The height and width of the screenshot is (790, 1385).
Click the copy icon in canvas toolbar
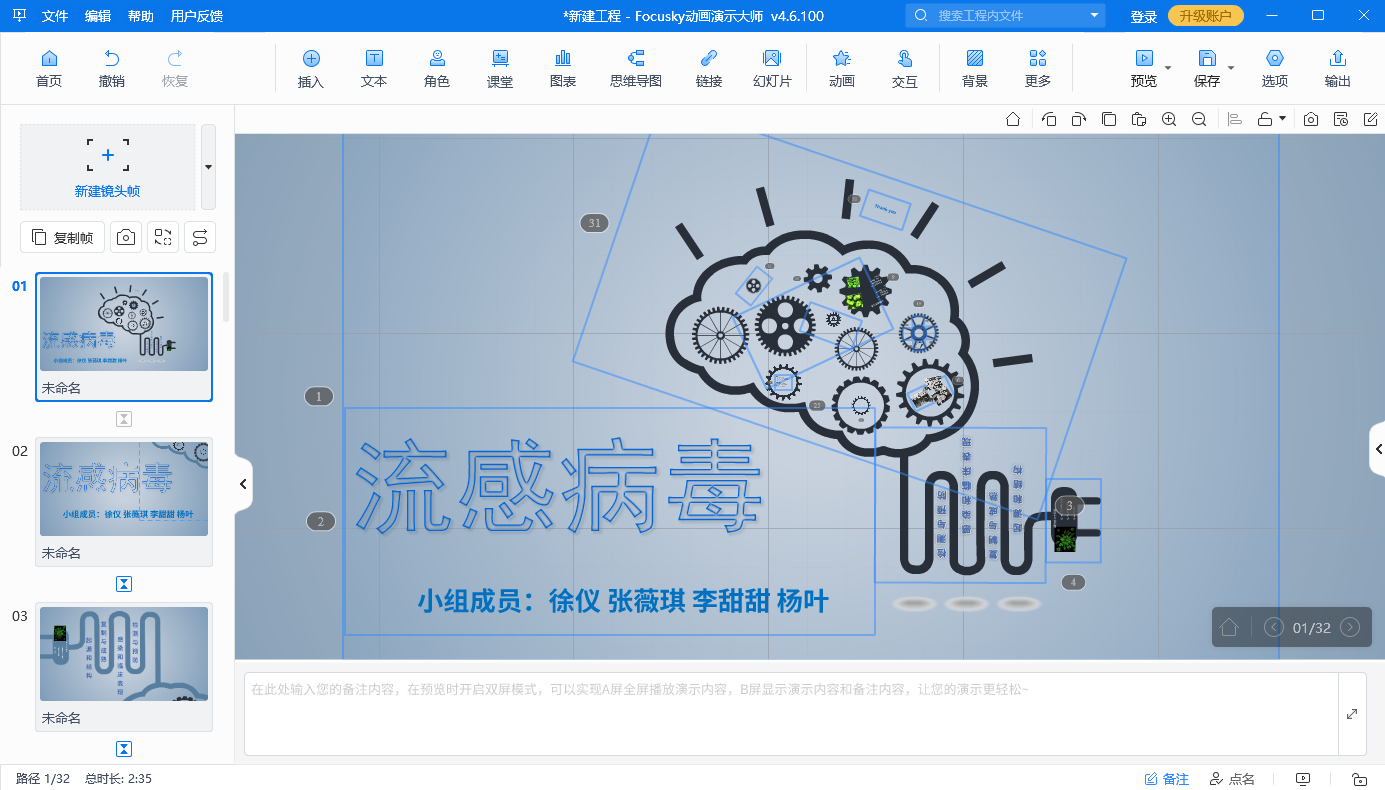click(x=1109, y=119)
